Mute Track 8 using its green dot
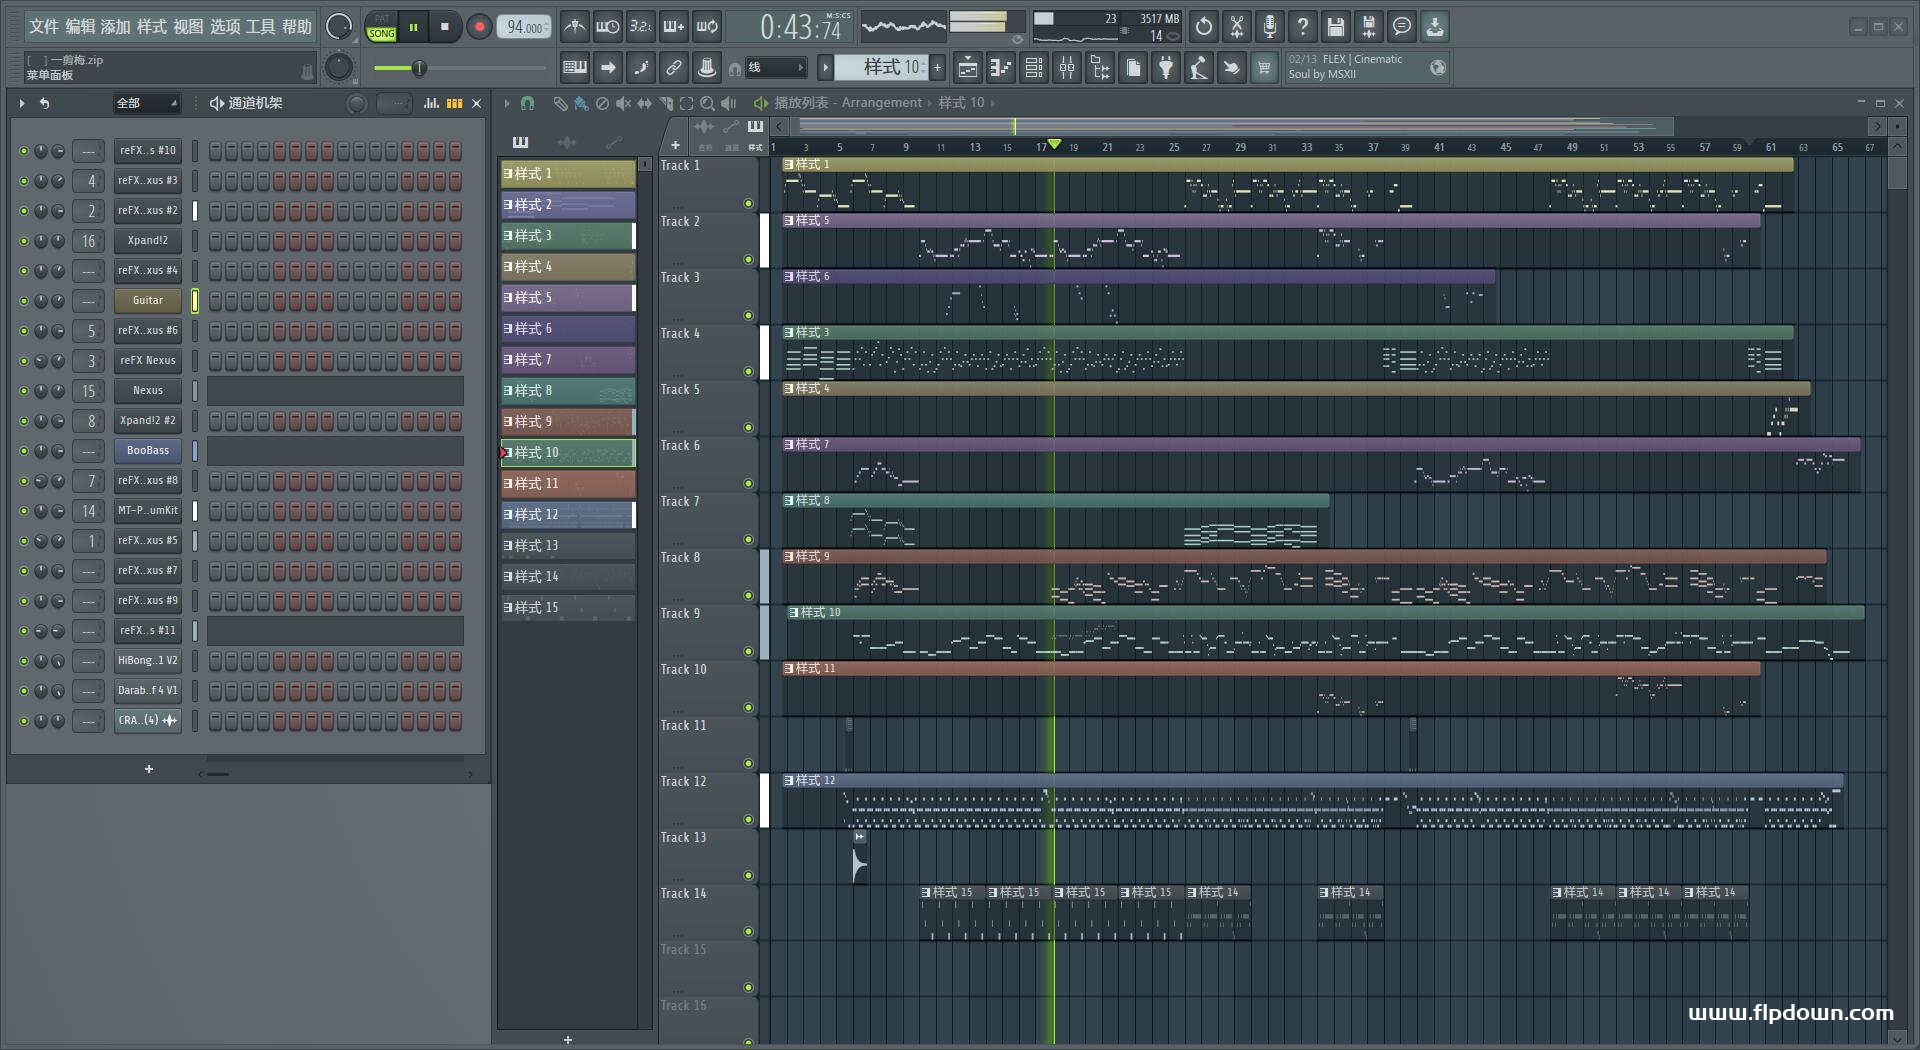Screen dimensions: 1920x1050 748,596
